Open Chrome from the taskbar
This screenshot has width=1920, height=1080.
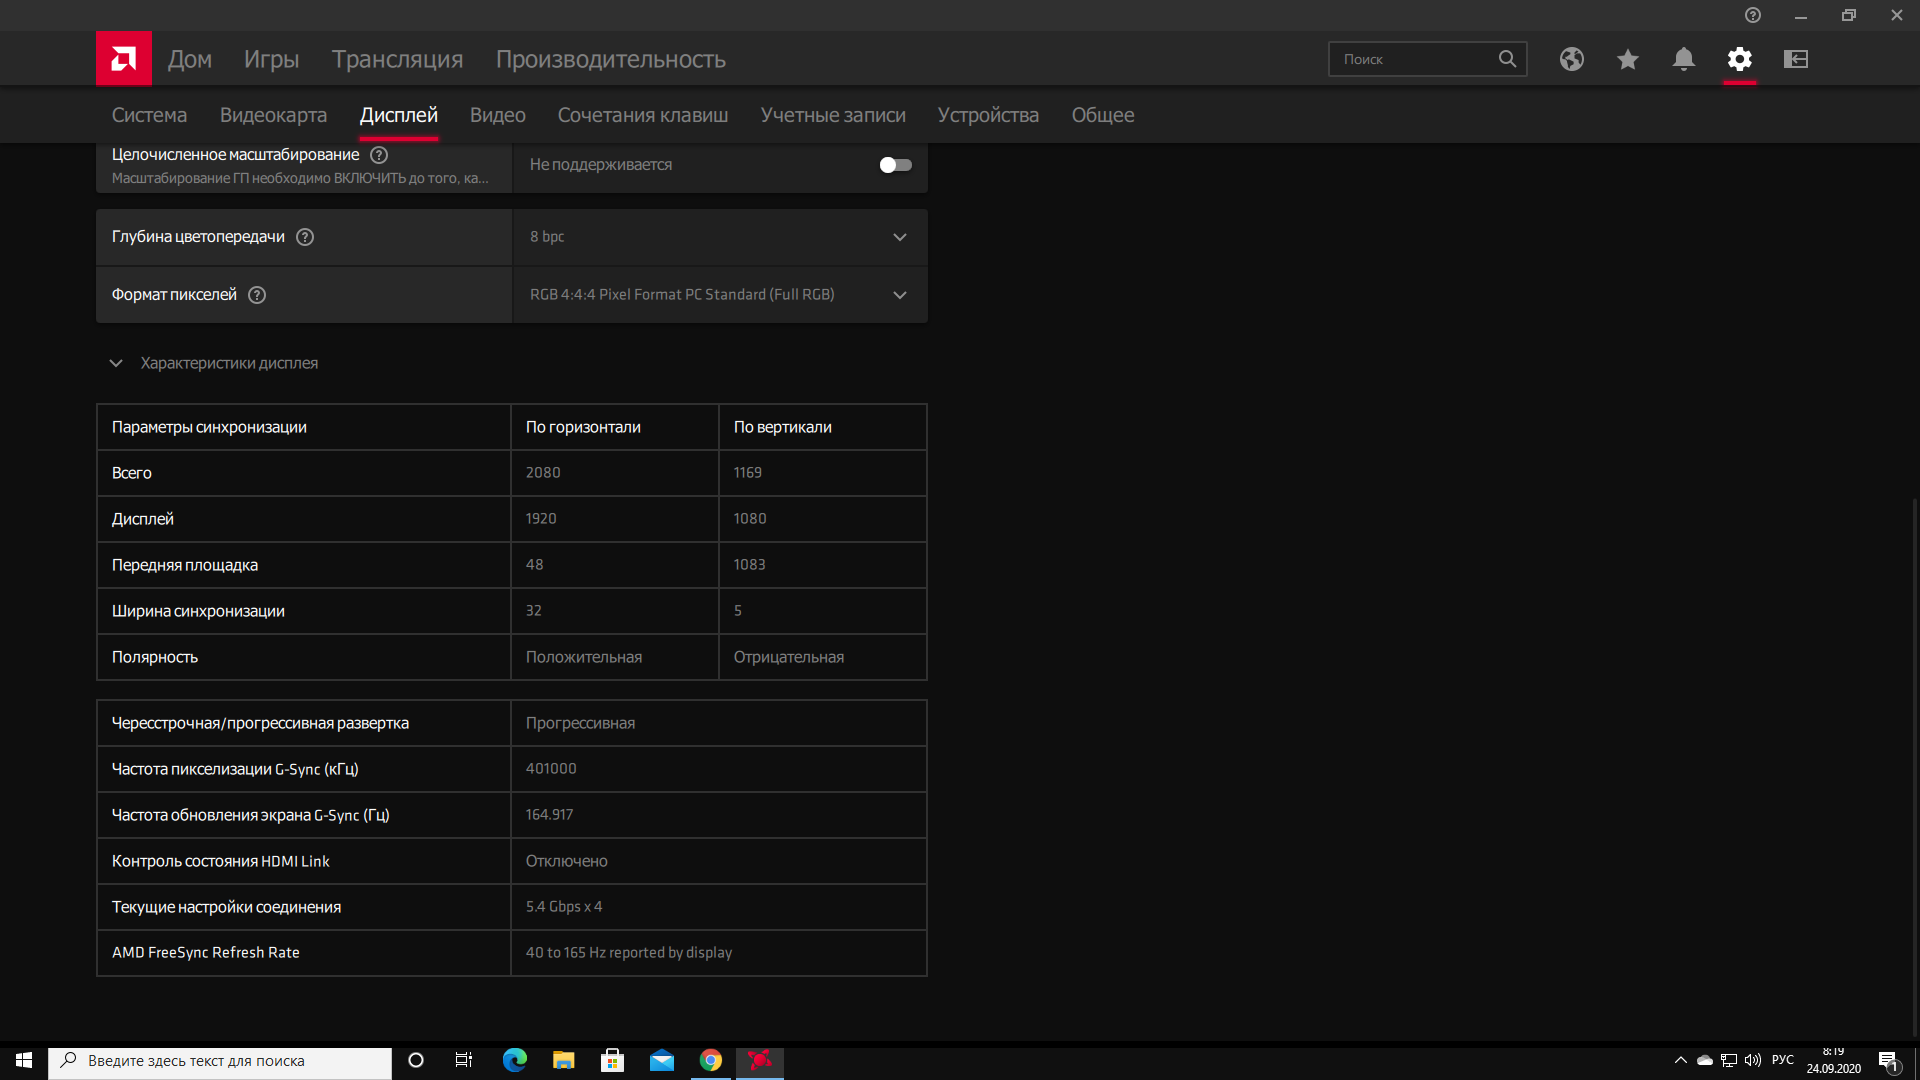click(710, 1060)
